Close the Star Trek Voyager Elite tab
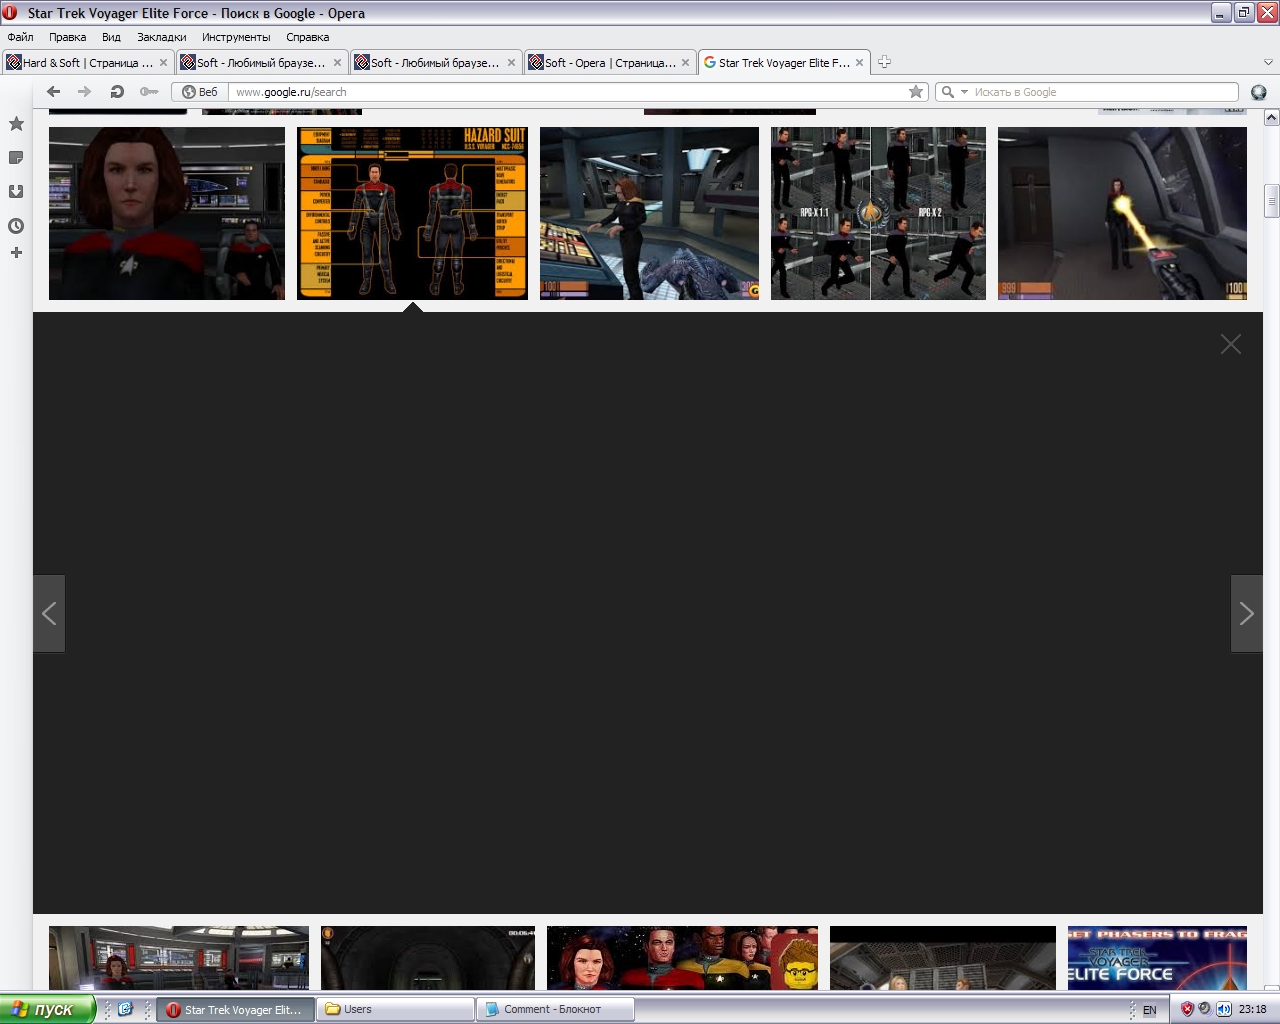The image size is (1280, 1024). [860, 62]
